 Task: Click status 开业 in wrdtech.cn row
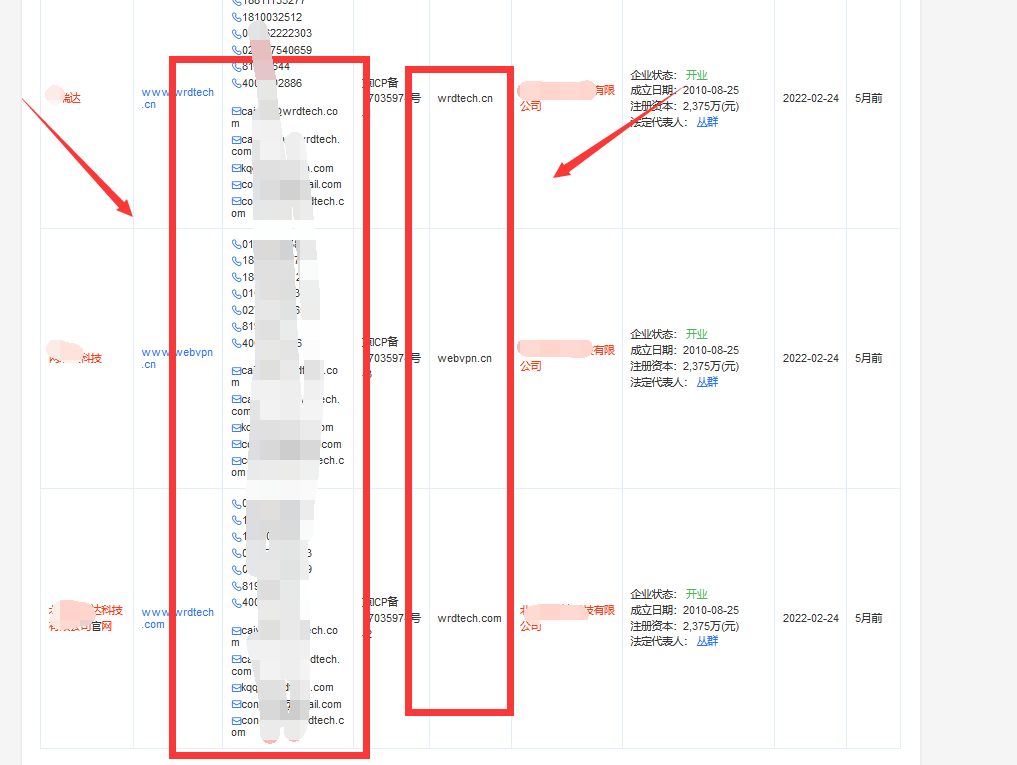(697, 75)
